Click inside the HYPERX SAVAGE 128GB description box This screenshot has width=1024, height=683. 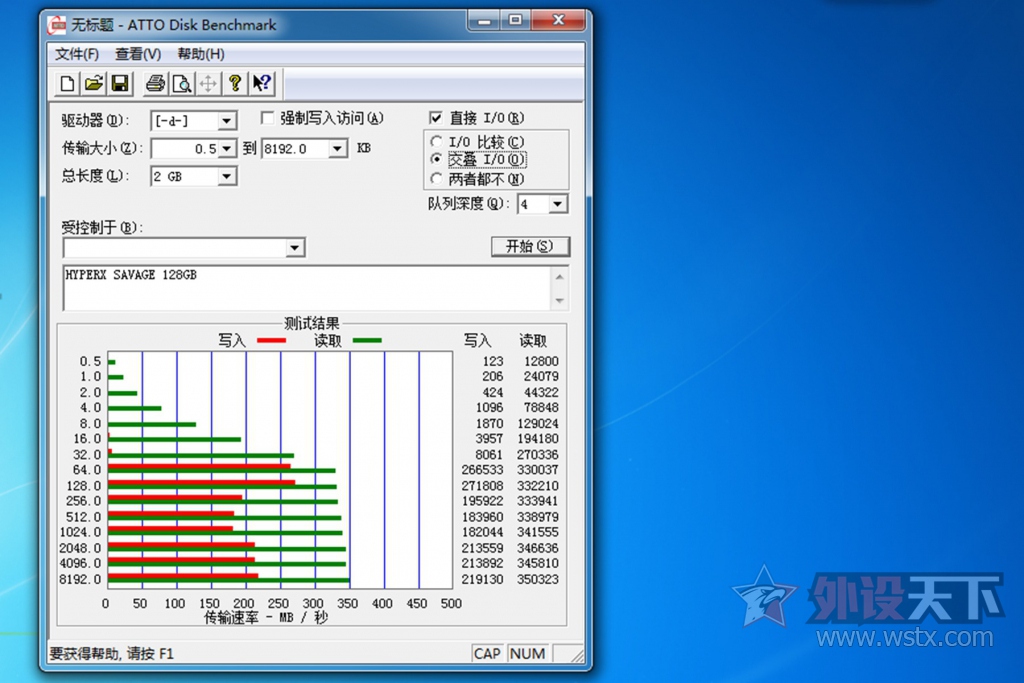pos(308,288)
